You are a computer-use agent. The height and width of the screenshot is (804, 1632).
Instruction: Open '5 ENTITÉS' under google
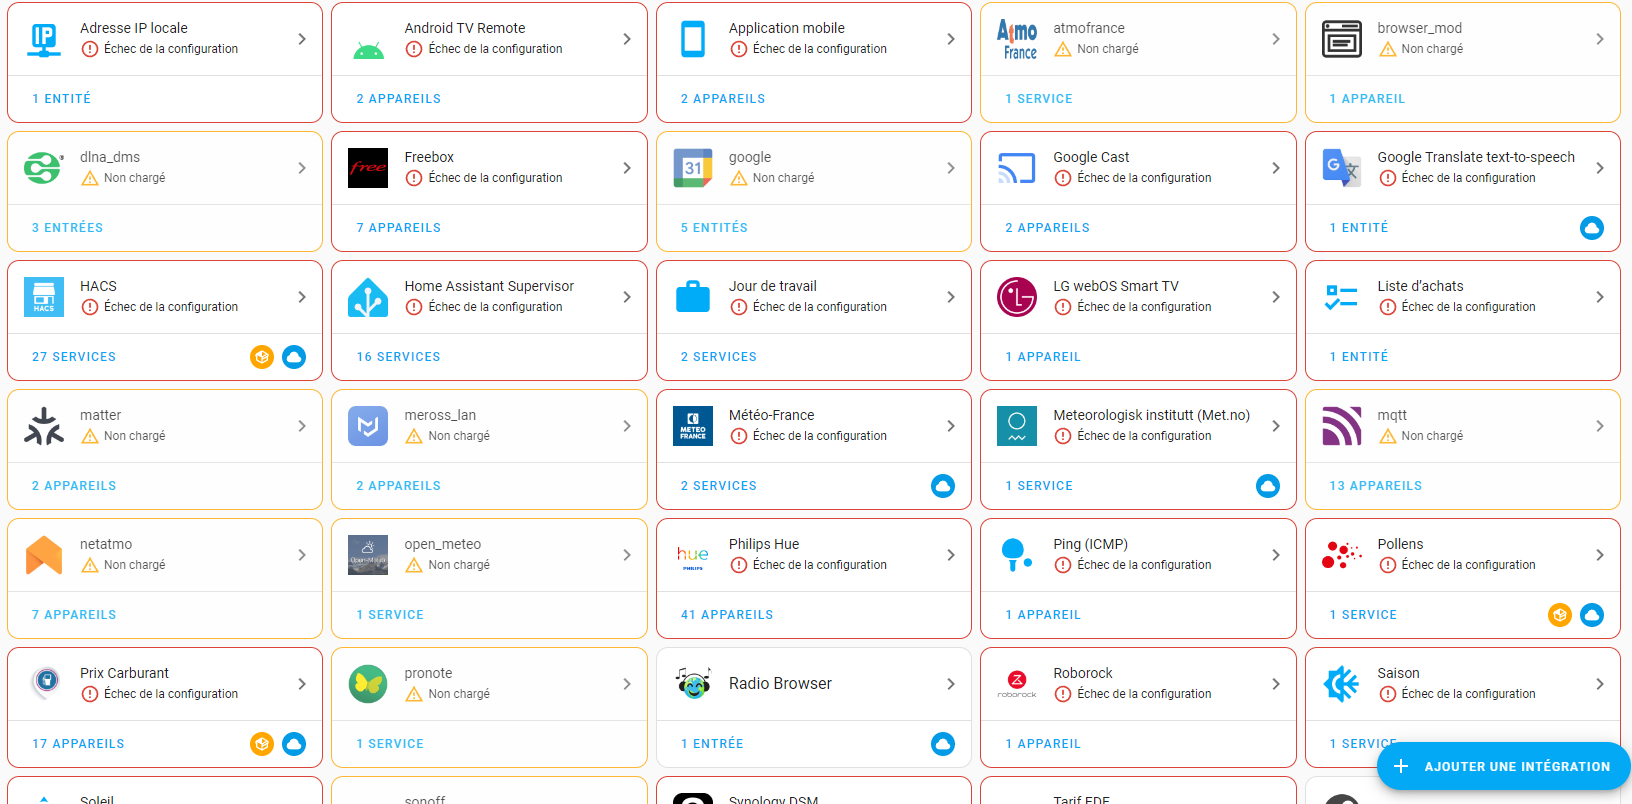click(714, 228)
